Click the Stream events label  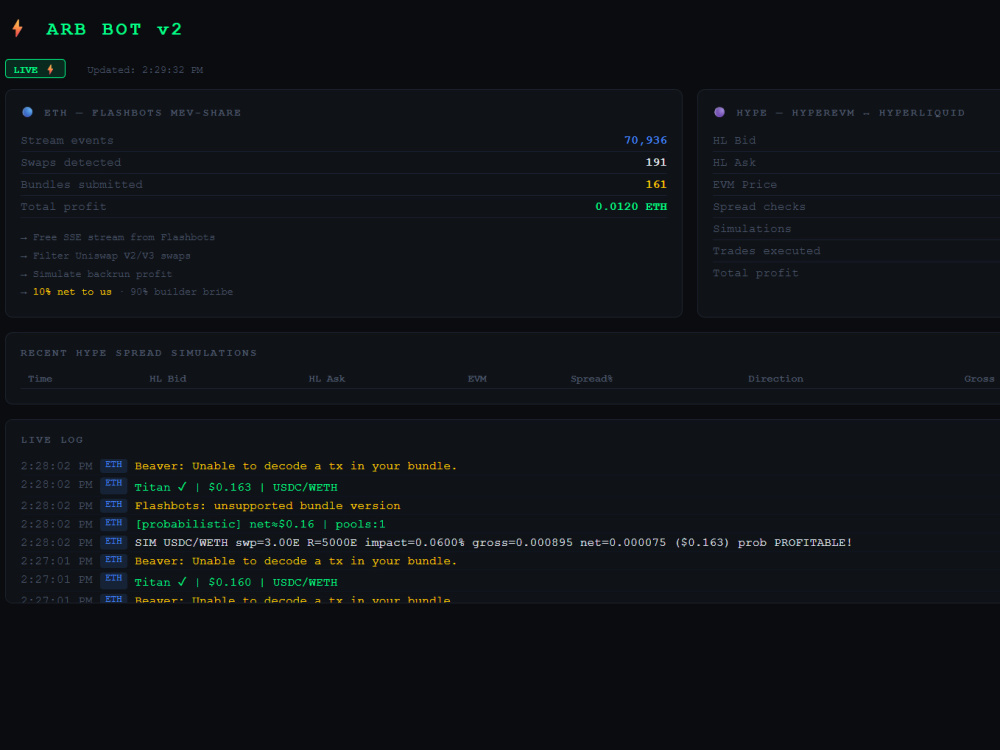[x=67, y=140]
